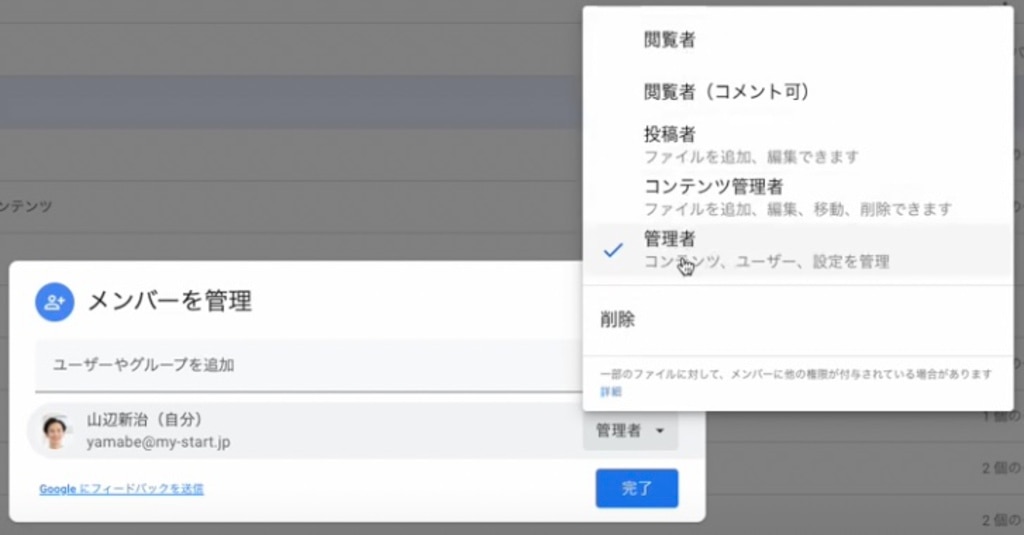The height and width of the screenshot is (535, 1024).
Task: Open the Google にフィードバックを送信 link
Action: tap(121, 489)
